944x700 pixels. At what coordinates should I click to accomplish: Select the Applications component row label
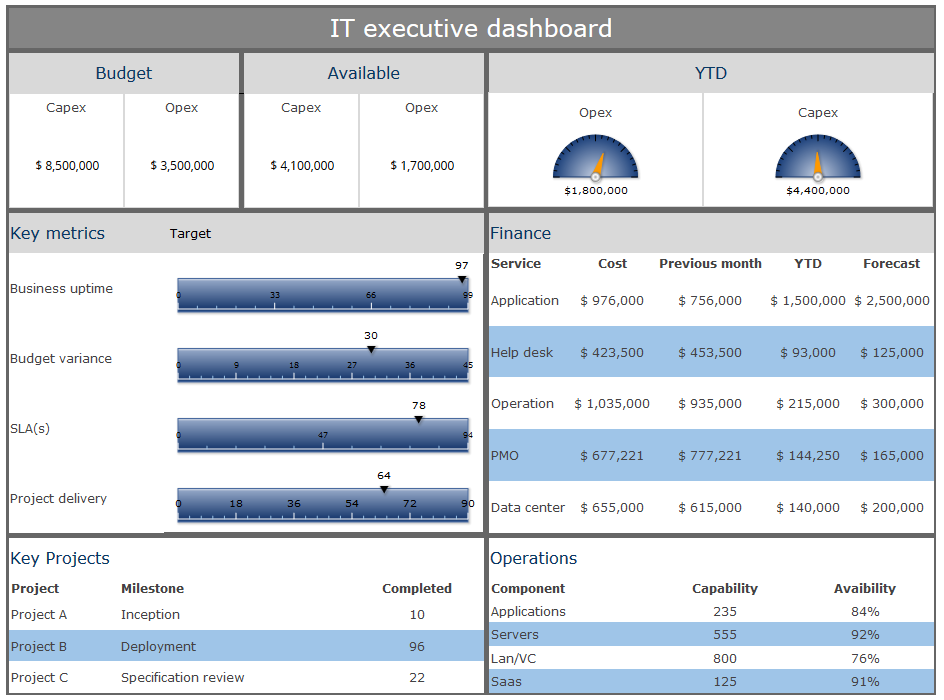(x=528, y=612)
